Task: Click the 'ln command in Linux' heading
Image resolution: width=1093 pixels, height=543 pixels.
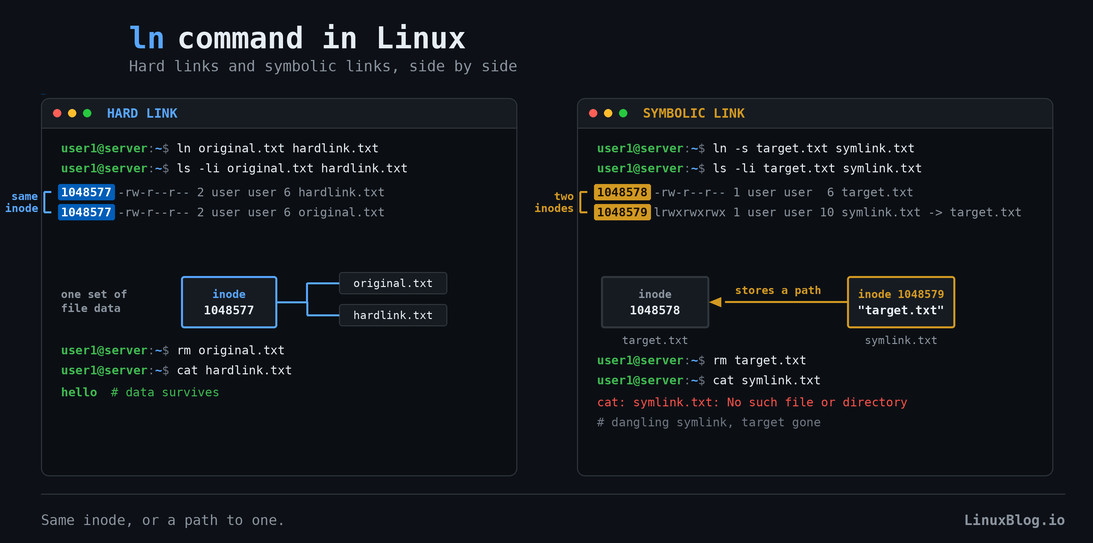Action: click(x=297, y=38)
